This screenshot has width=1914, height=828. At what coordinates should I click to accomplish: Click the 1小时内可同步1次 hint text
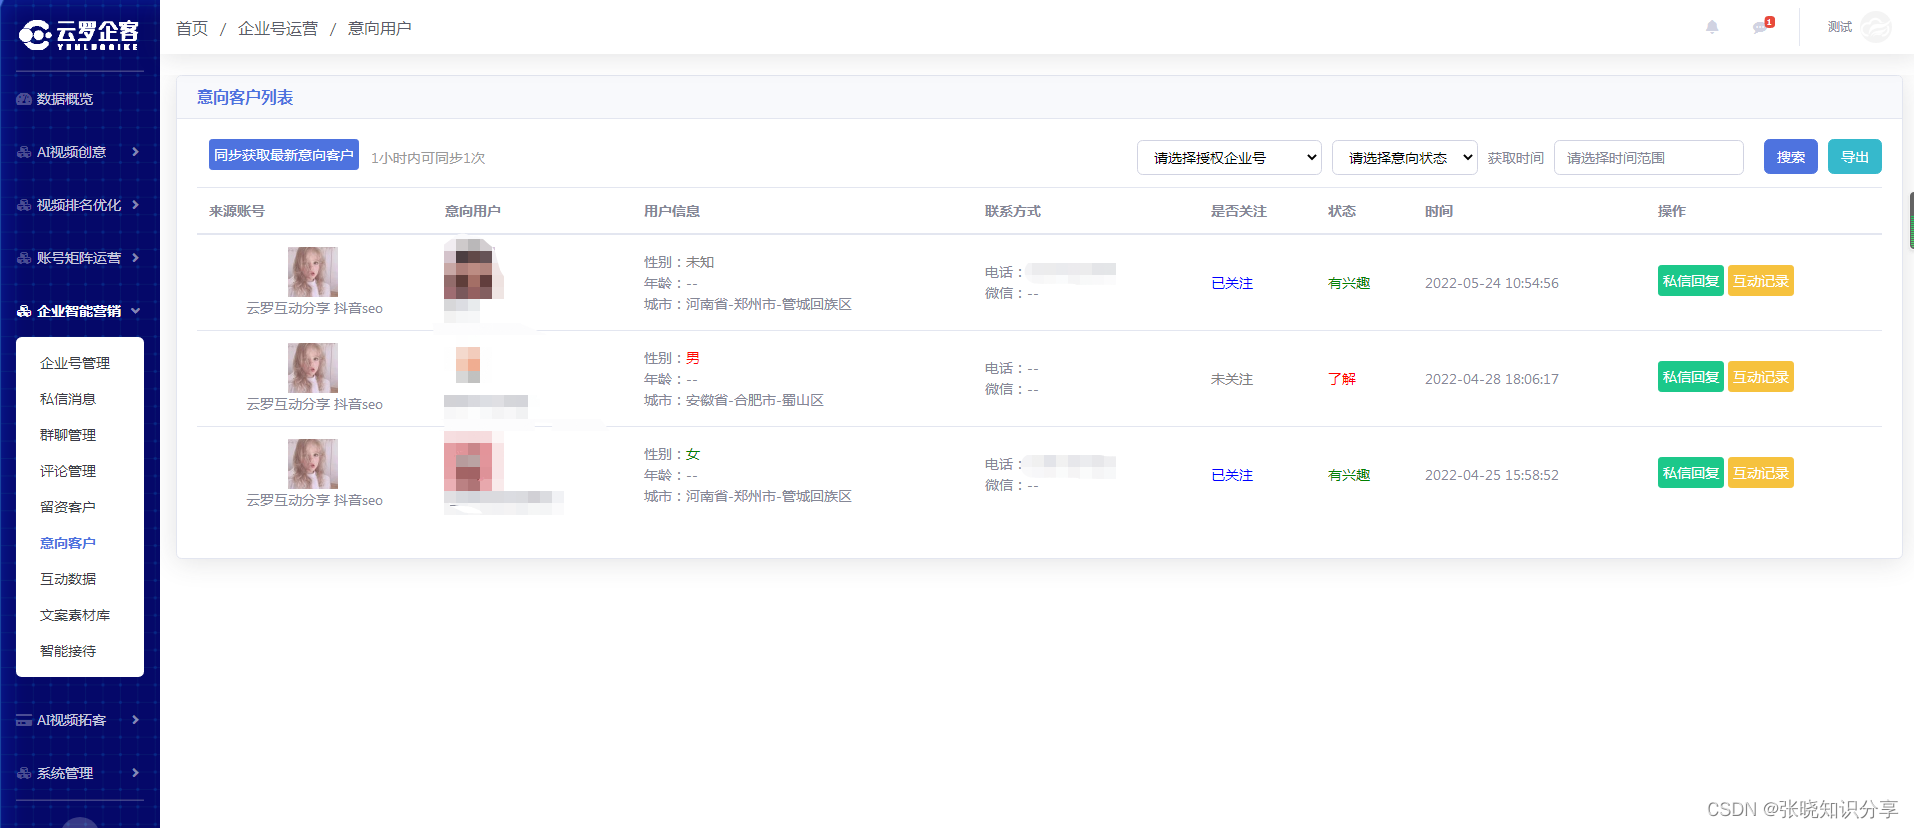point(428,158)
